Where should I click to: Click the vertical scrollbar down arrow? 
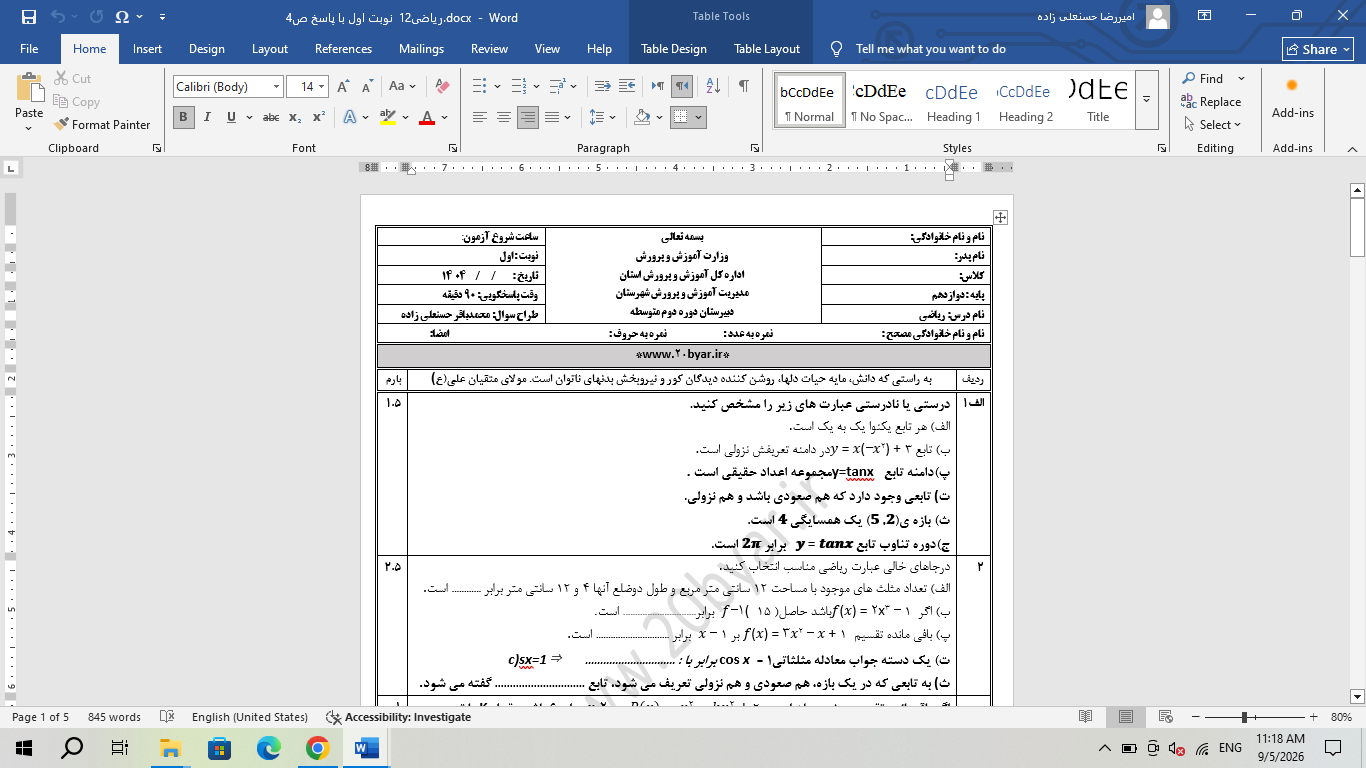pyautogui.click(x=1357, y=696)
